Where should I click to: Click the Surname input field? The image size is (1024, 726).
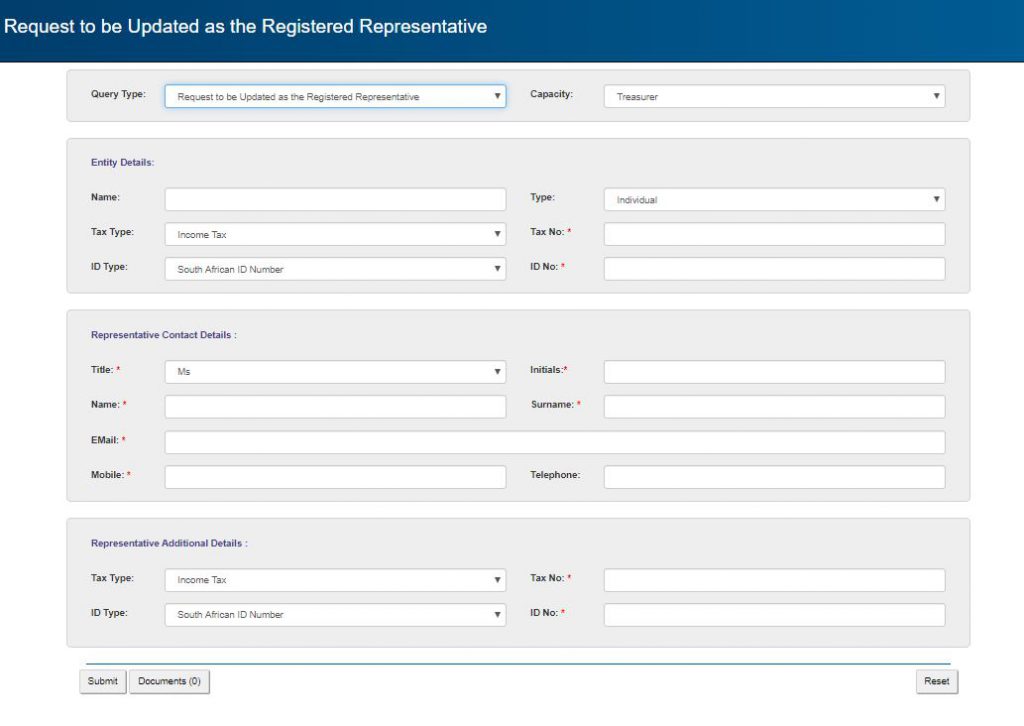772,406
